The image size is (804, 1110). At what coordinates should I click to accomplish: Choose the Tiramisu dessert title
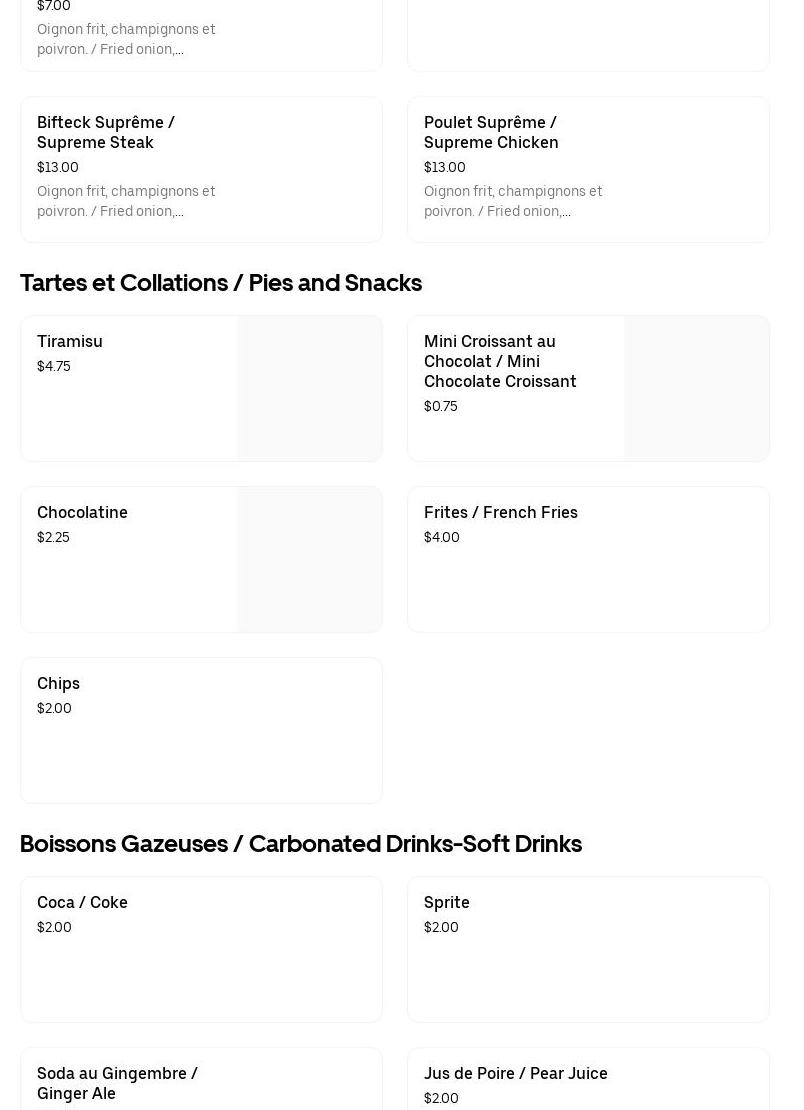pyautogui.click(x=70, y=341)
